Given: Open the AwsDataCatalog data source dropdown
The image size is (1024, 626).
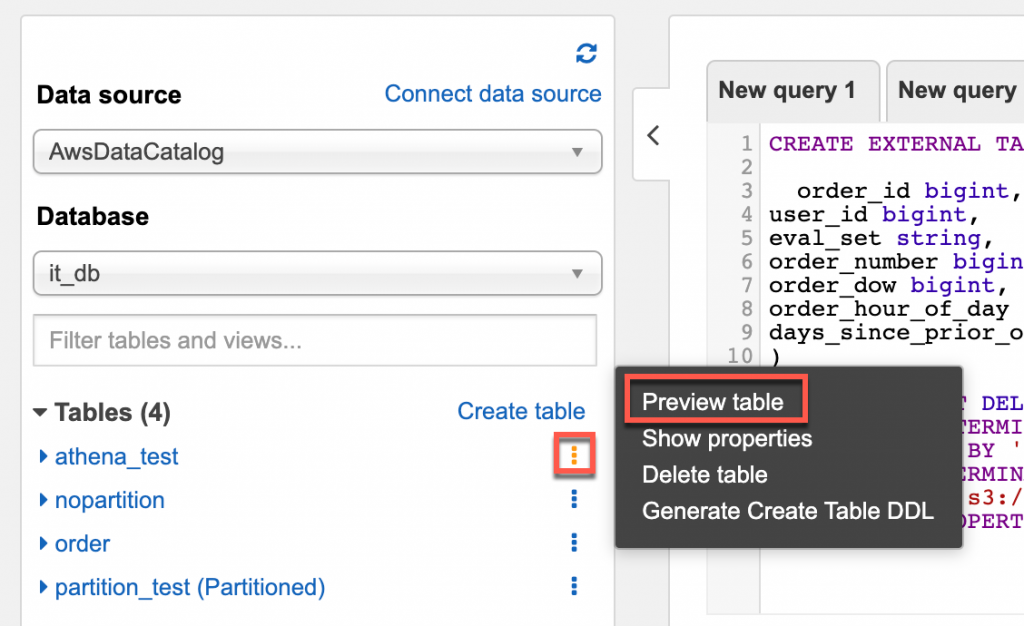Looking at the screenshot, I should (317, 152).
